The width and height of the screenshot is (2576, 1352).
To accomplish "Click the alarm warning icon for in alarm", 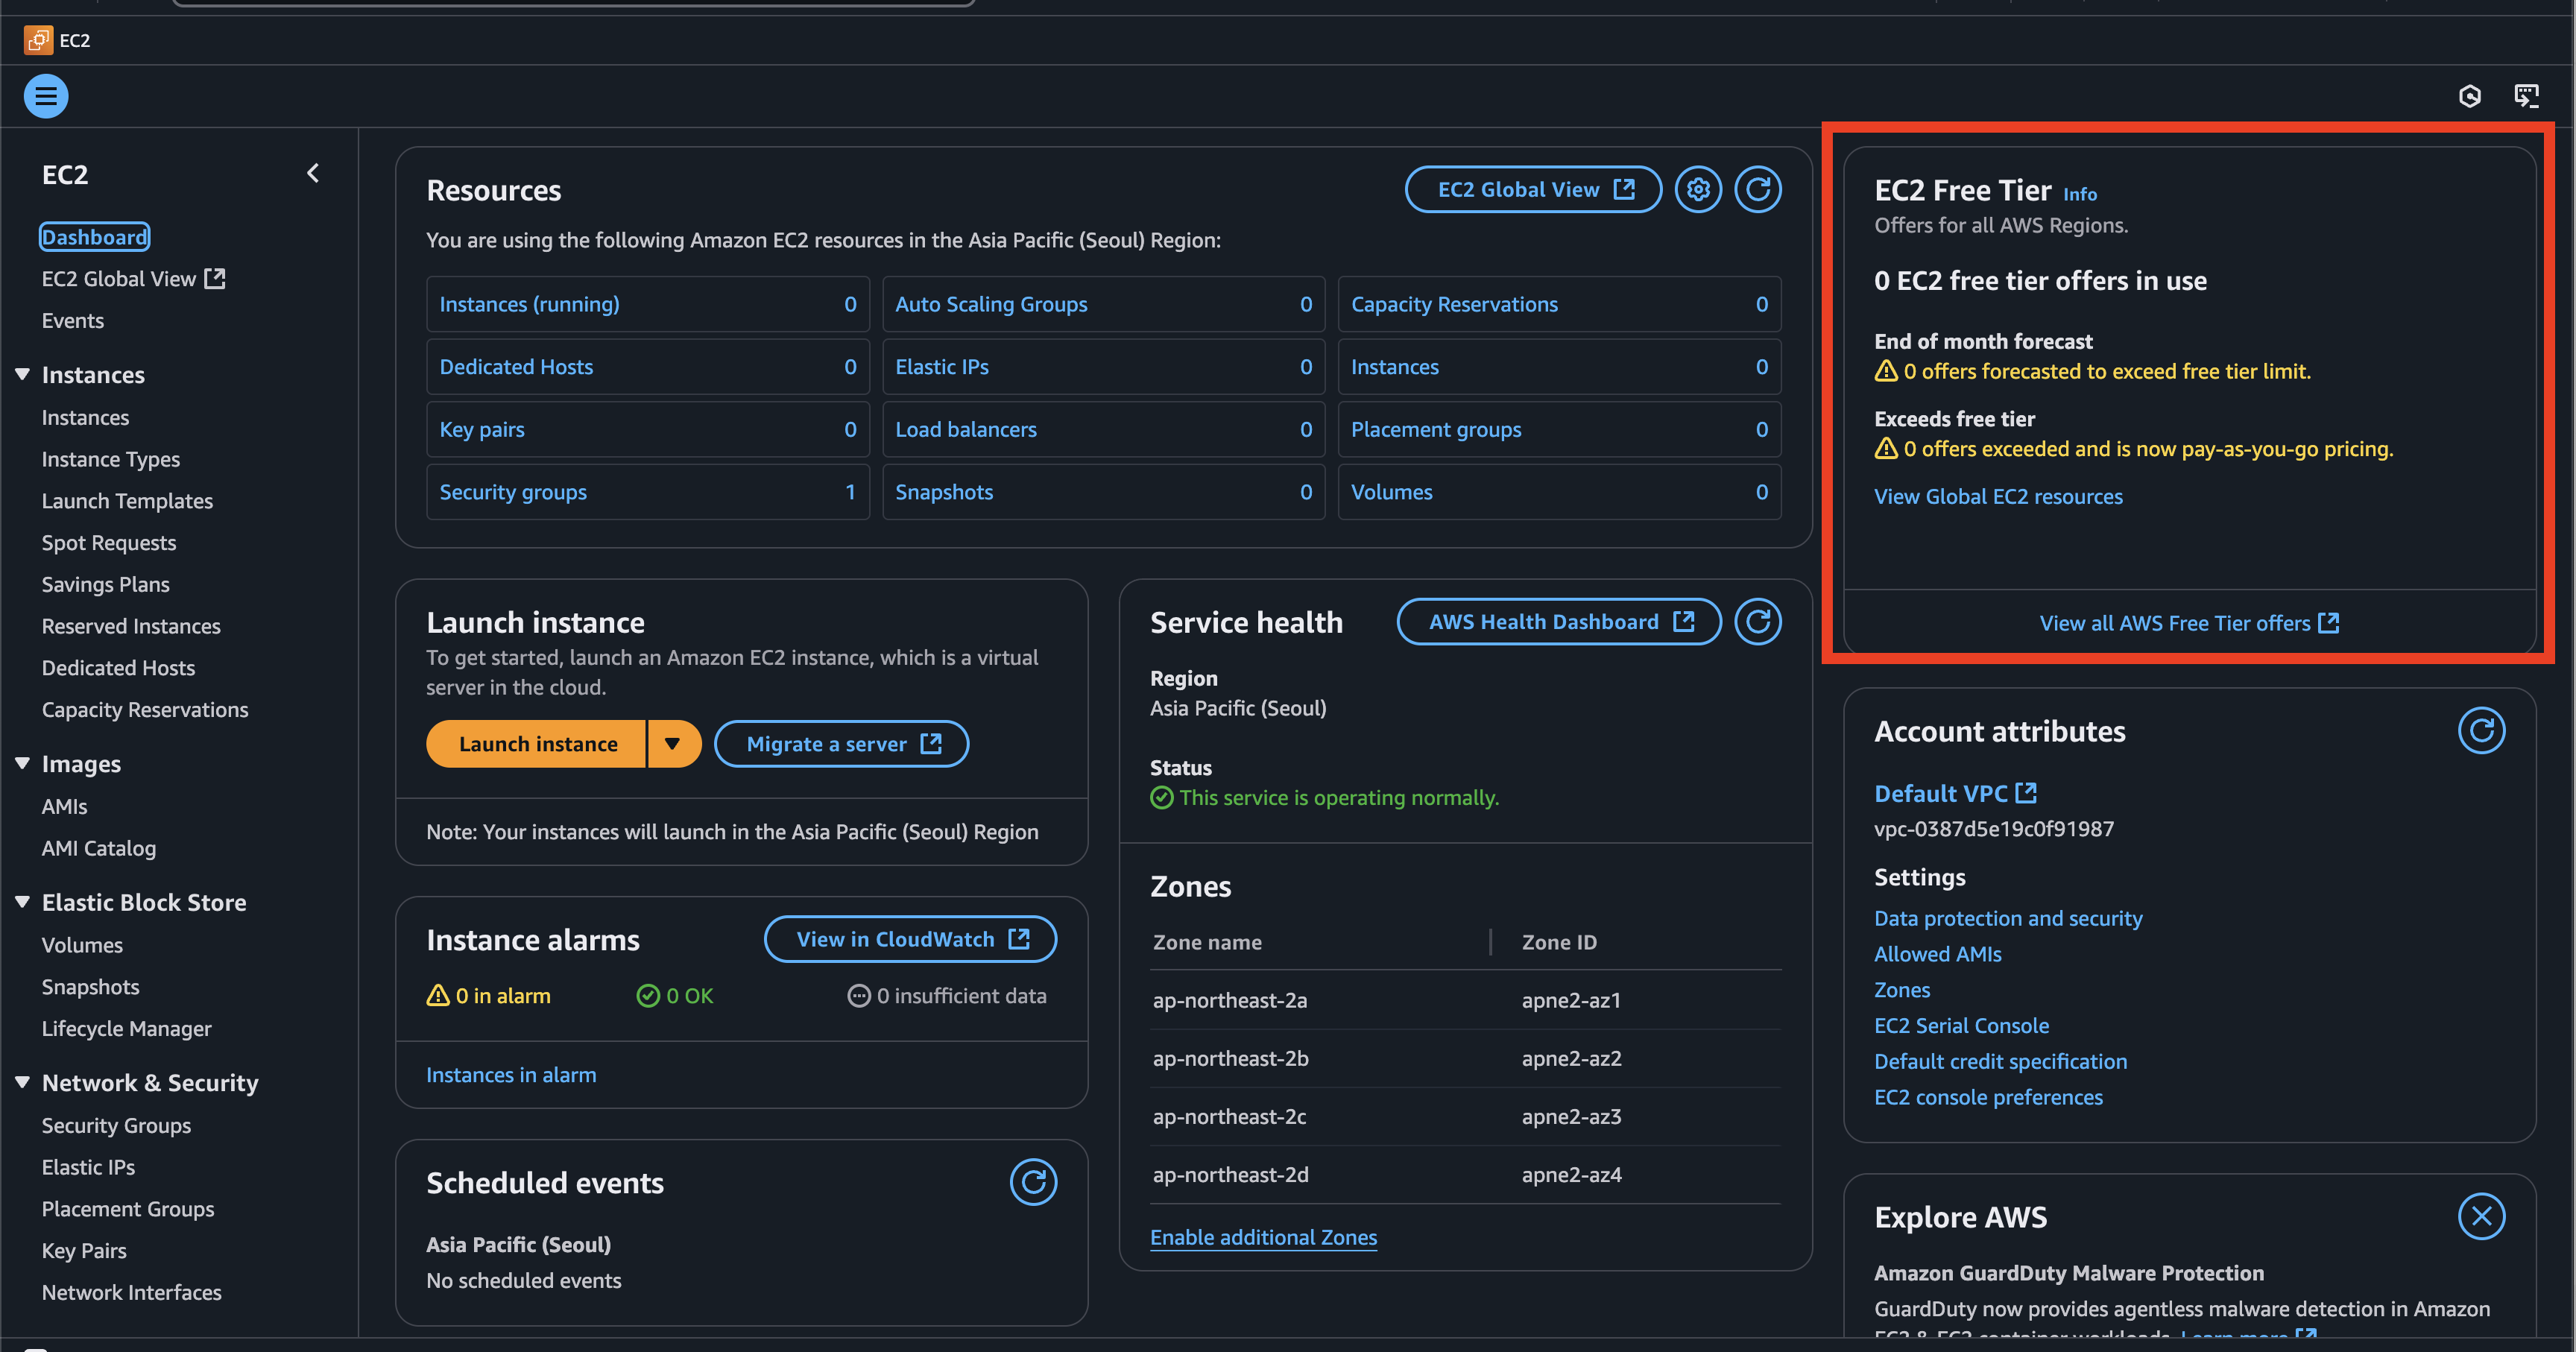I will tap(438, 995).
